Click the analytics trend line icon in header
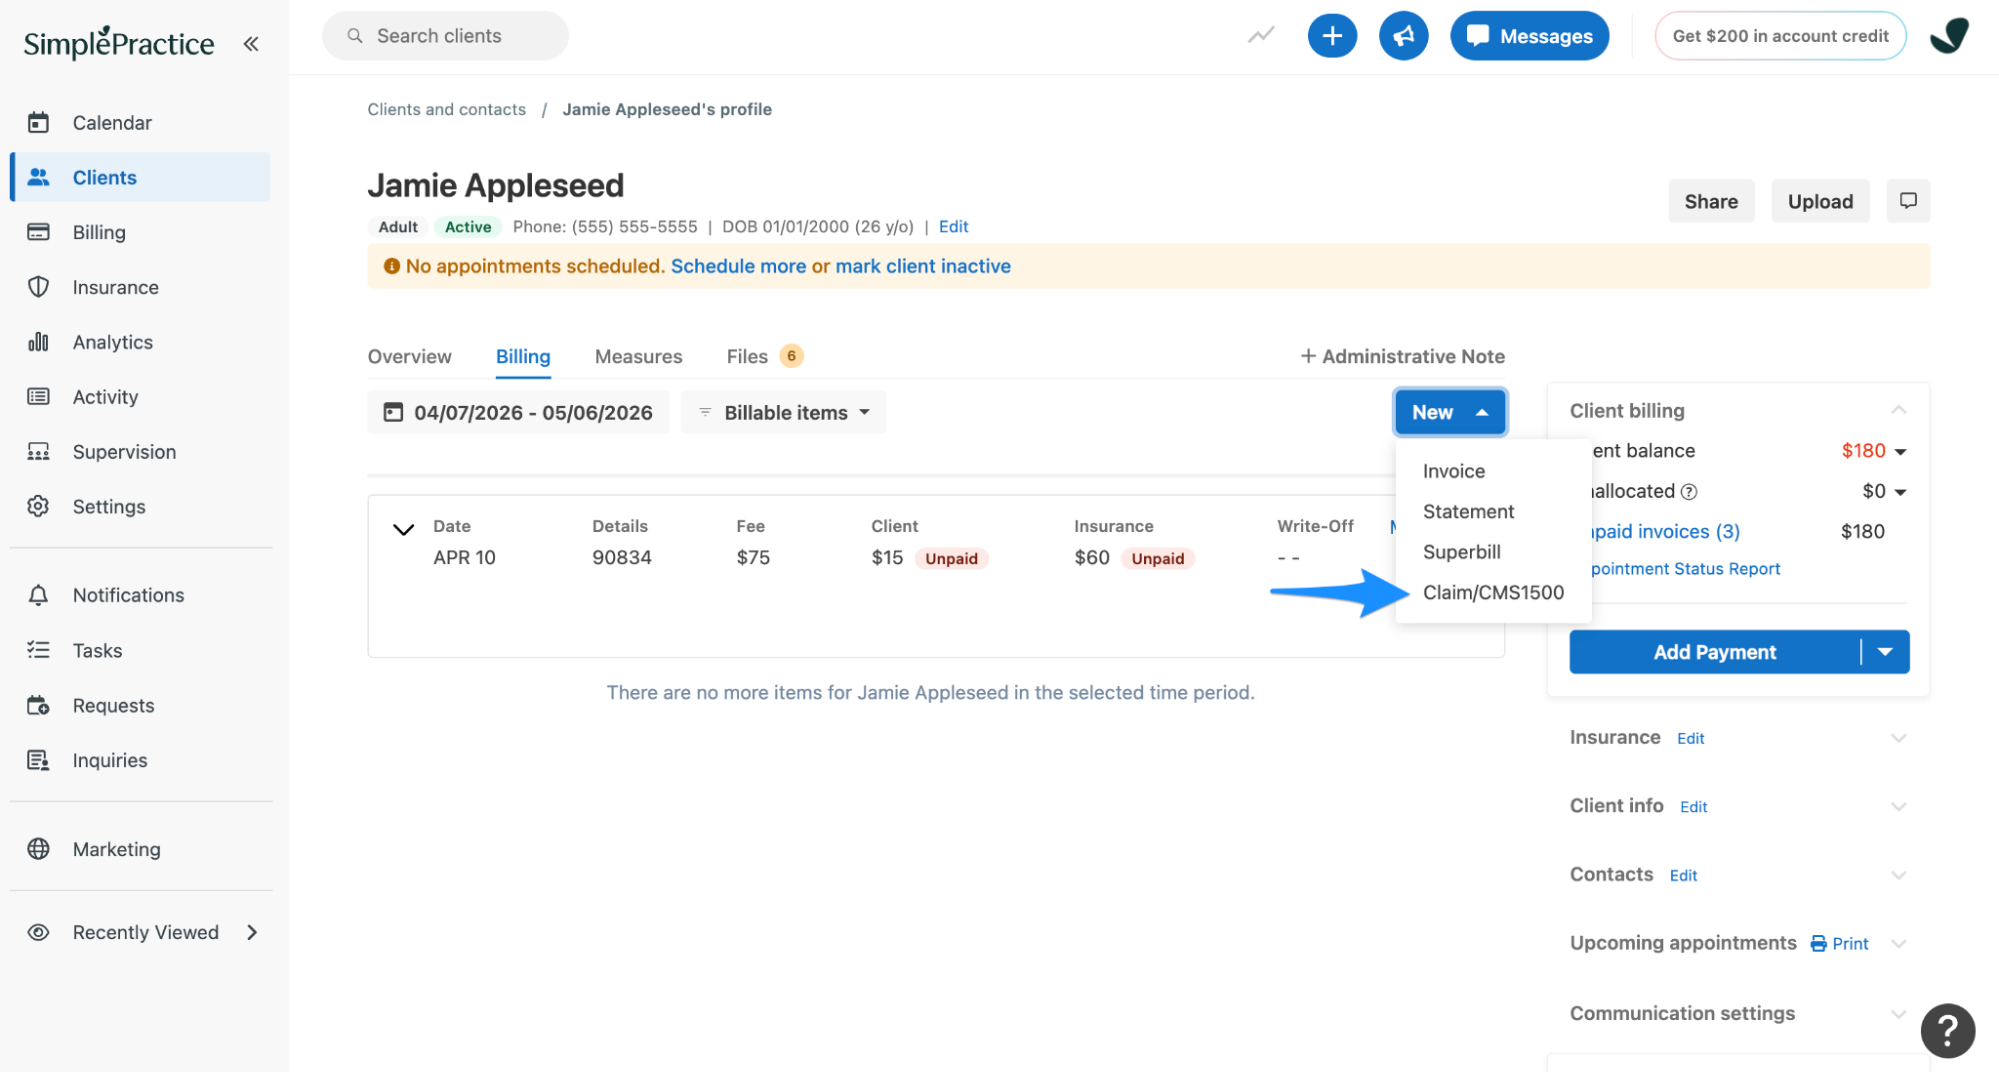 tap(1261, 36)
